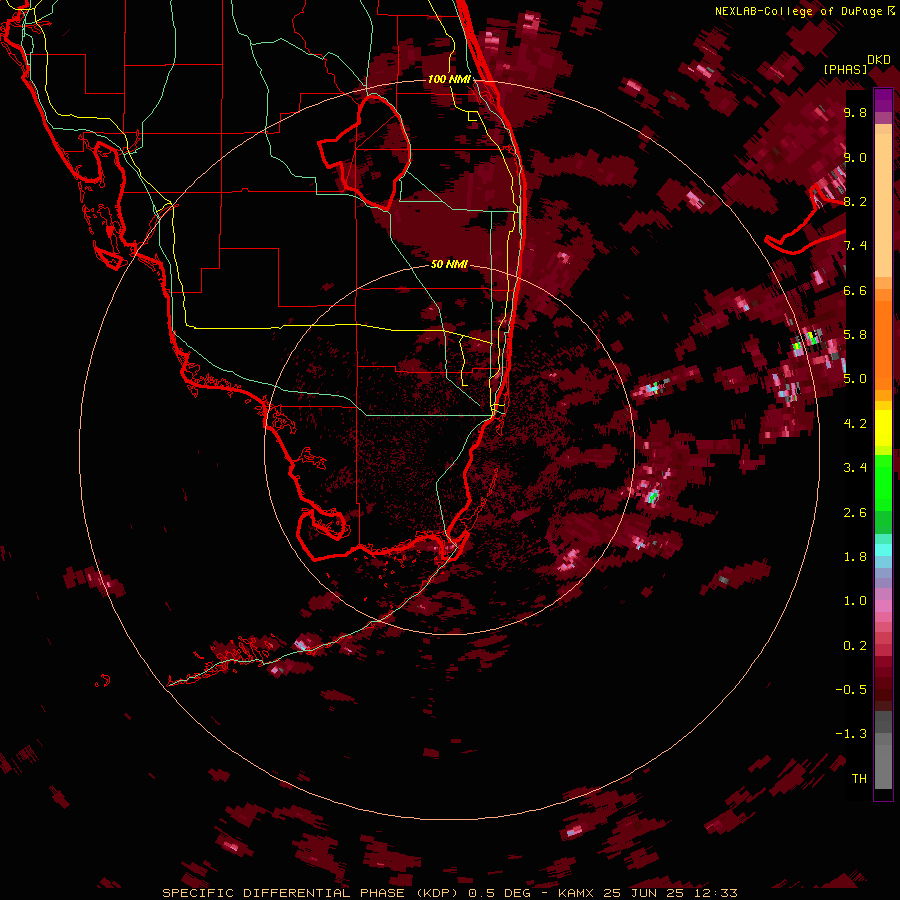
Task: Pick the deep orange segment of color bar
Action: pyautogui.click(x=883, y=345)
